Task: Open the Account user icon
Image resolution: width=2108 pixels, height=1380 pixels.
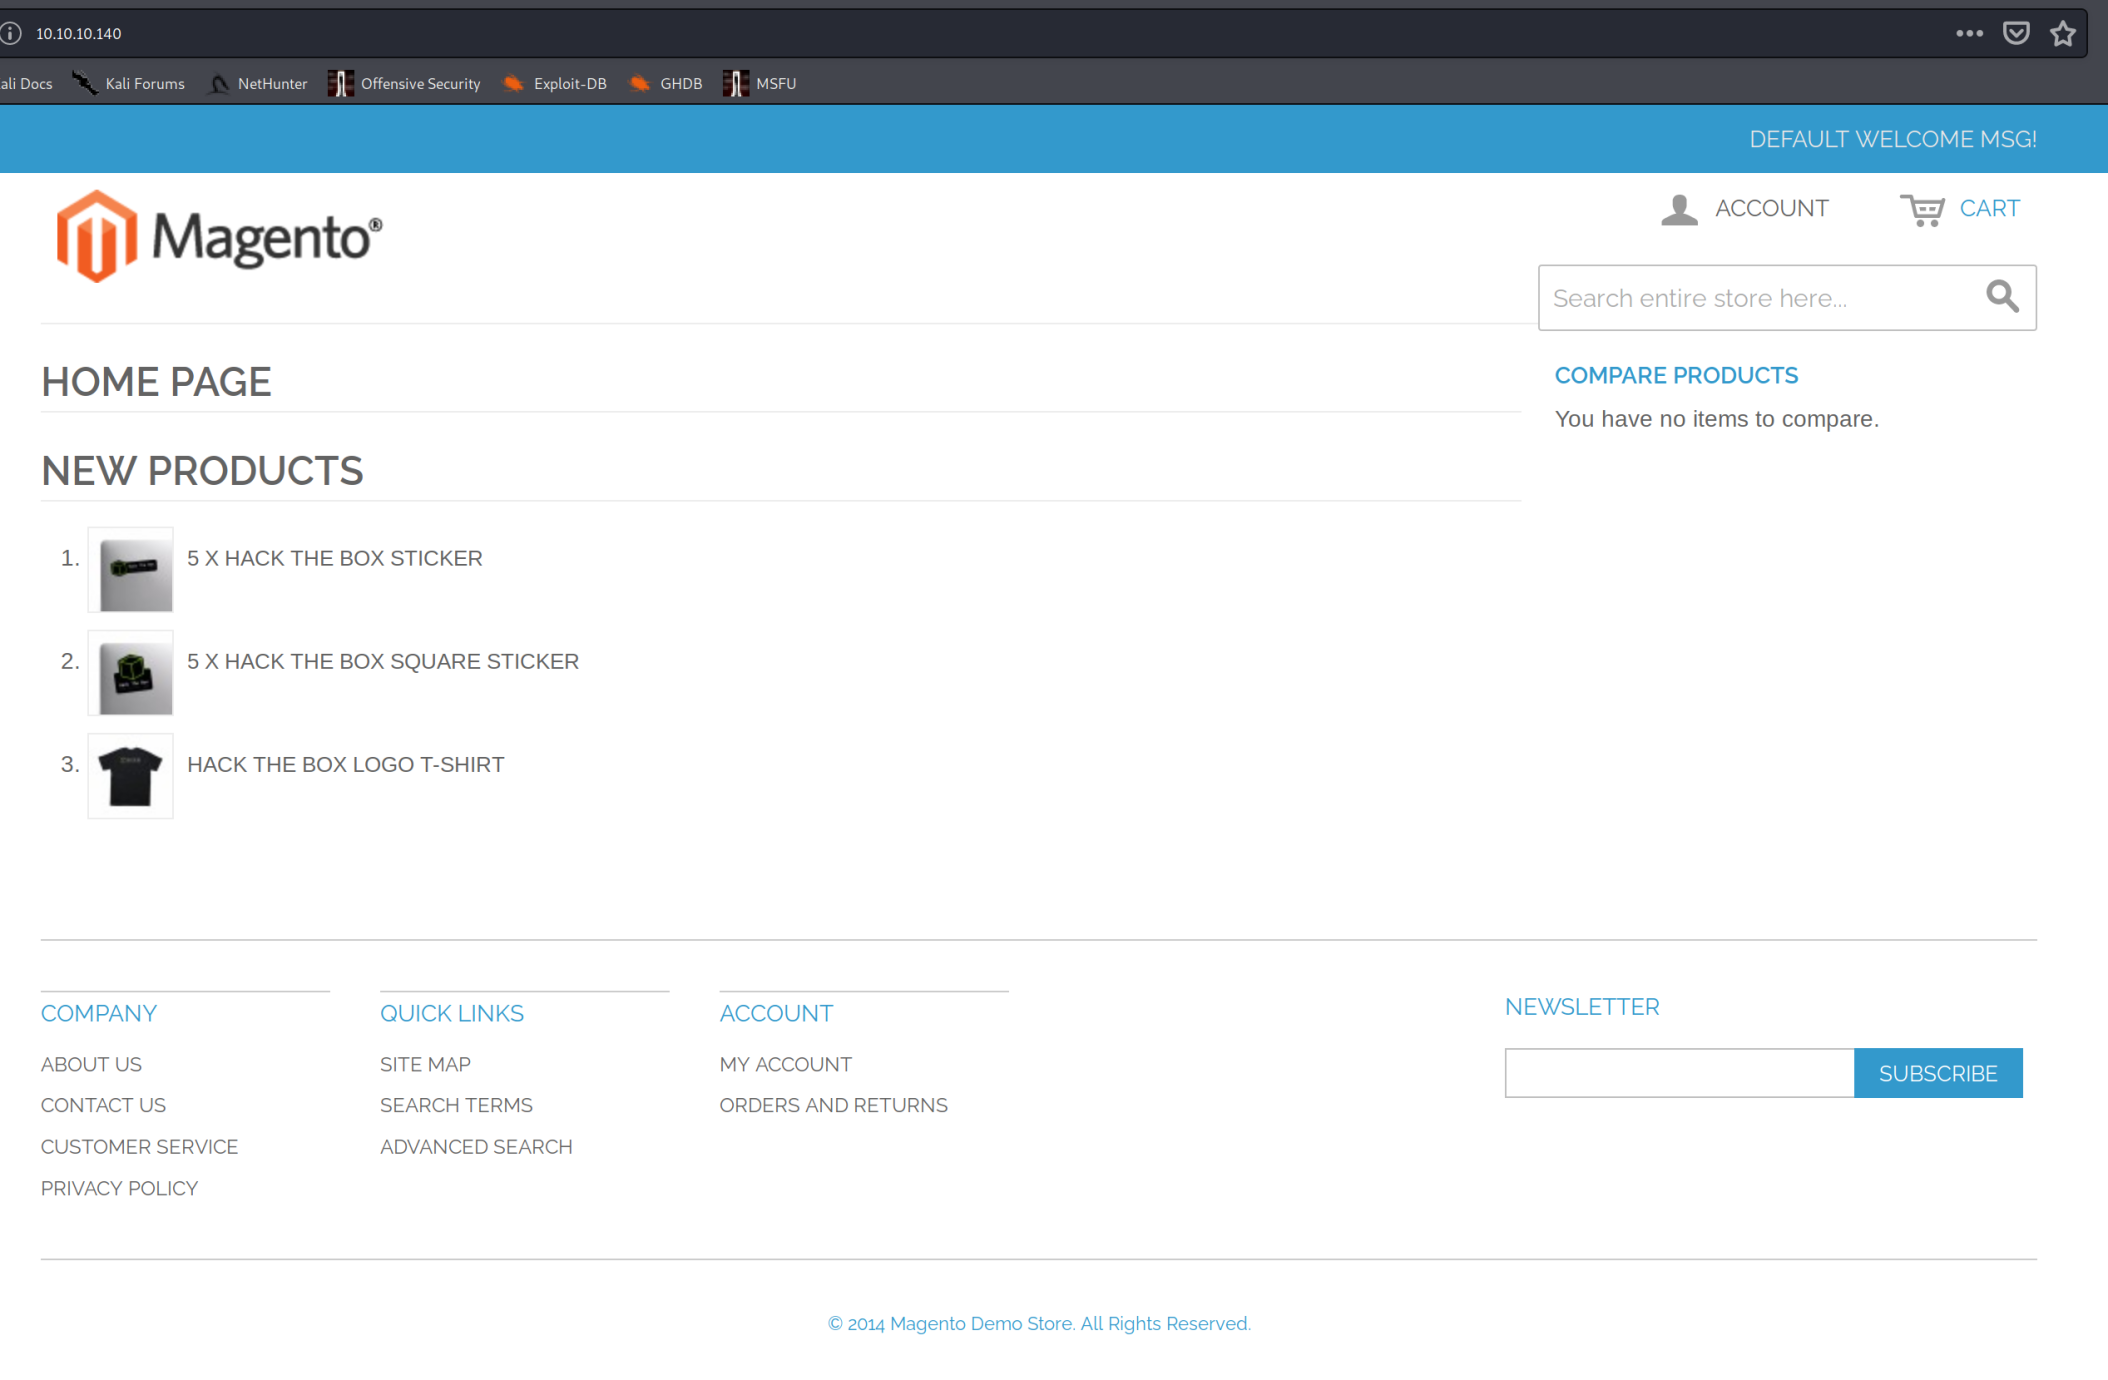Action: click(x=1679, y=209)
